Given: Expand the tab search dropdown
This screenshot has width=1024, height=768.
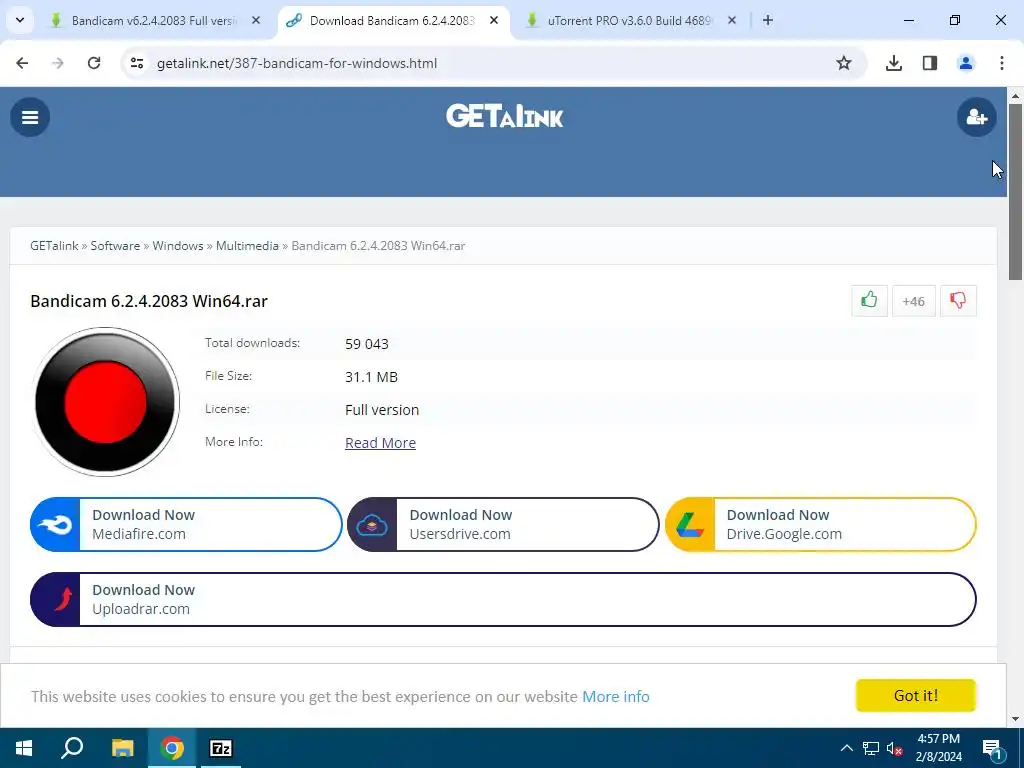Looking at the screenshot, I should tap(20, 20).
